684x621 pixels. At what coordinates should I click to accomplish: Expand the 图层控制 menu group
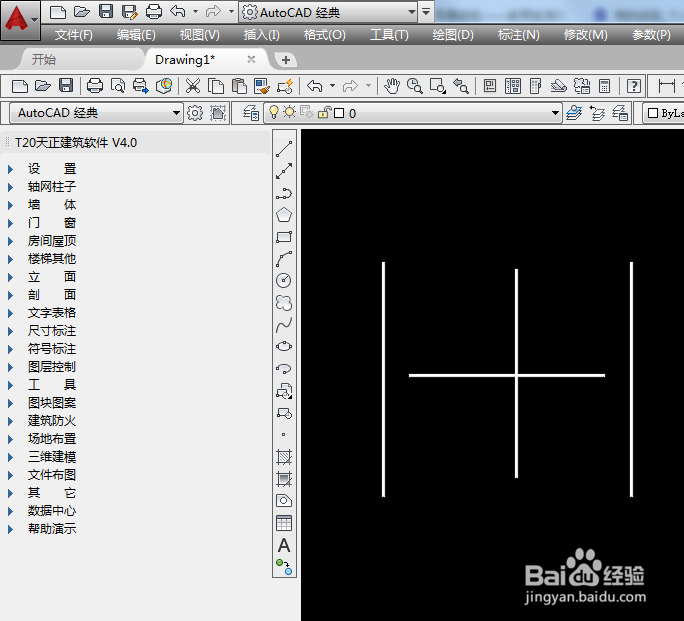[10, 367]
